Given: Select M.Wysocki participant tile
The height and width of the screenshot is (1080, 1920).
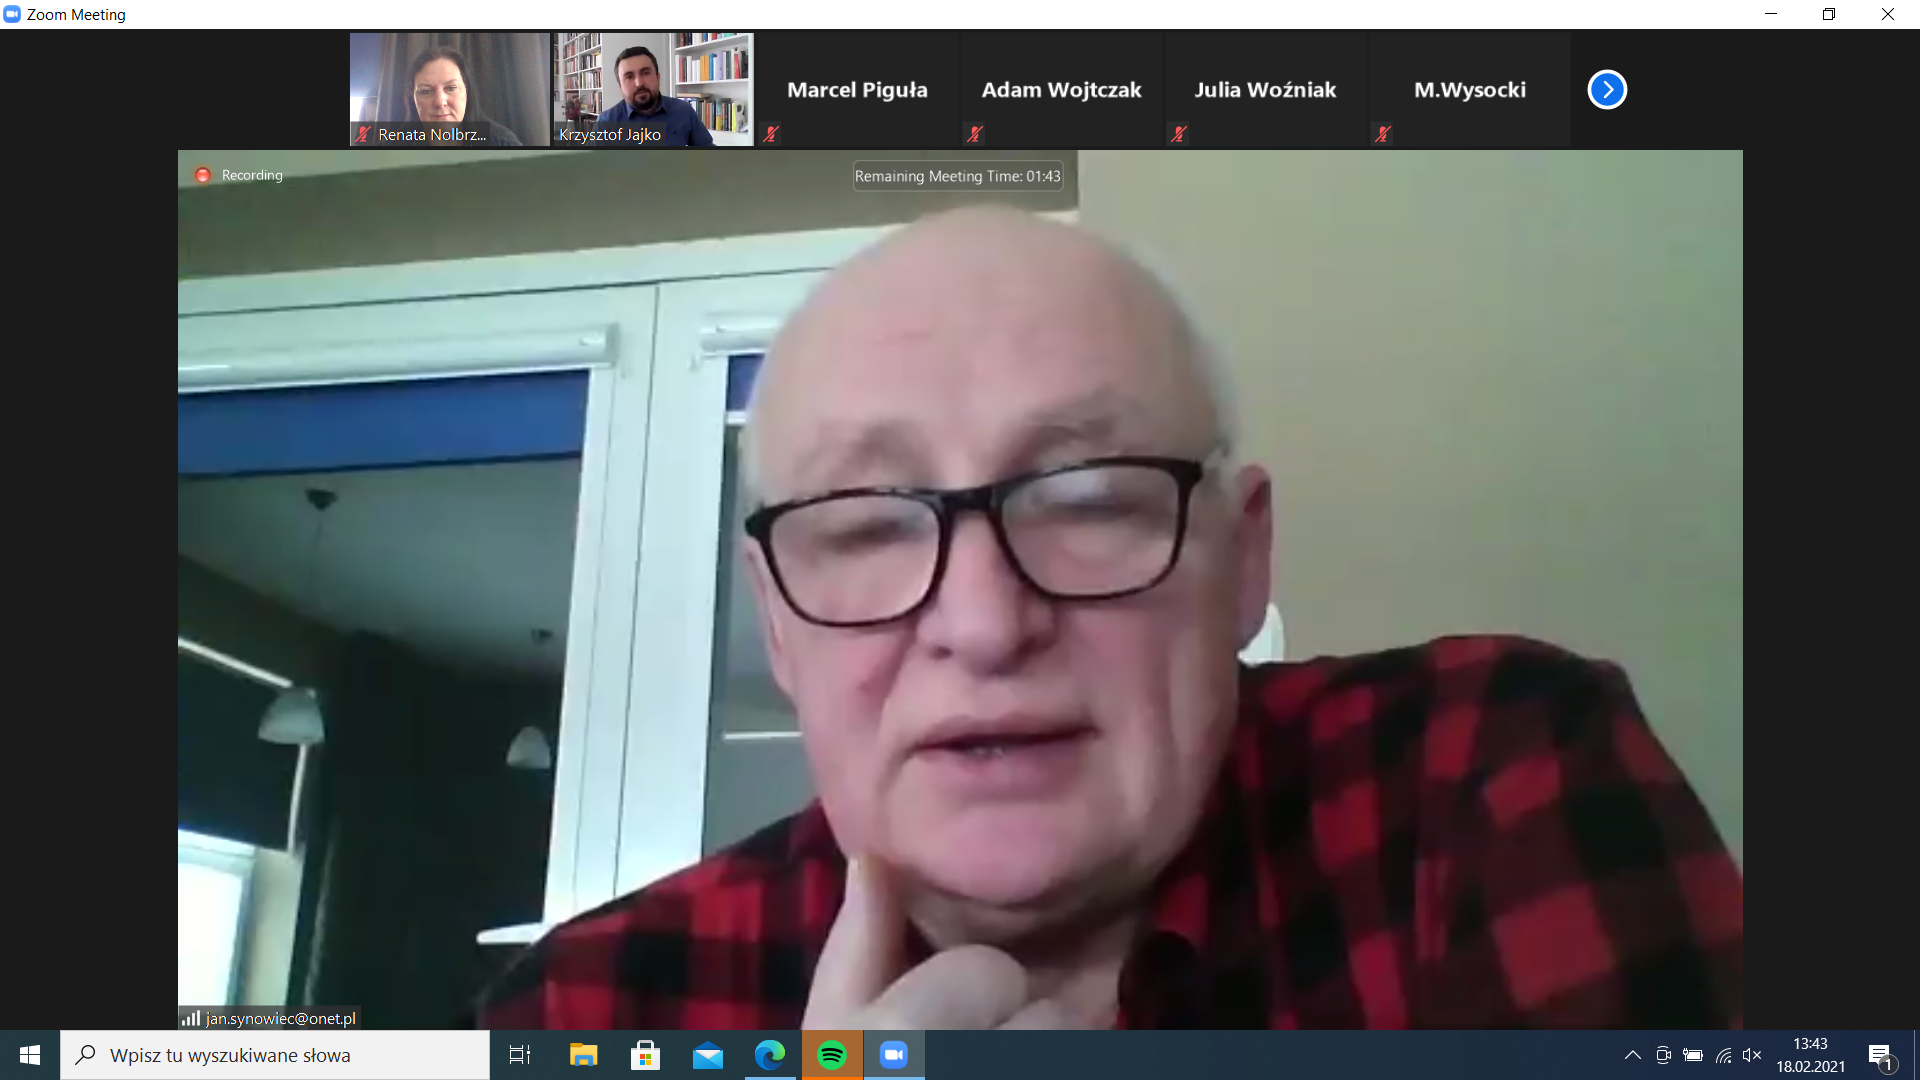Looking at the screenshot, I should pyautogui.click(x=1470, y=90).
